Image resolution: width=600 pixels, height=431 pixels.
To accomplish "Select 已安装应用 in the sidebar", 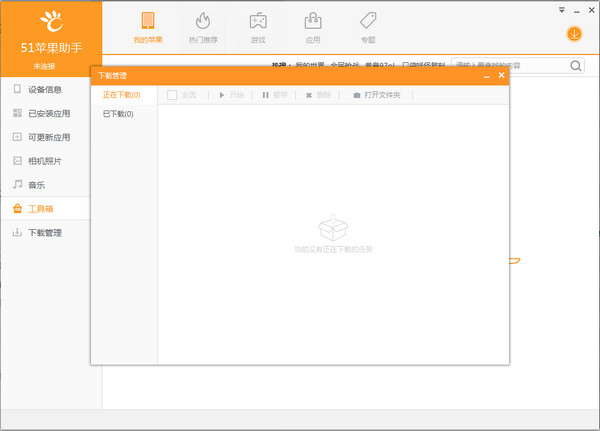I will tap(50, 113).
